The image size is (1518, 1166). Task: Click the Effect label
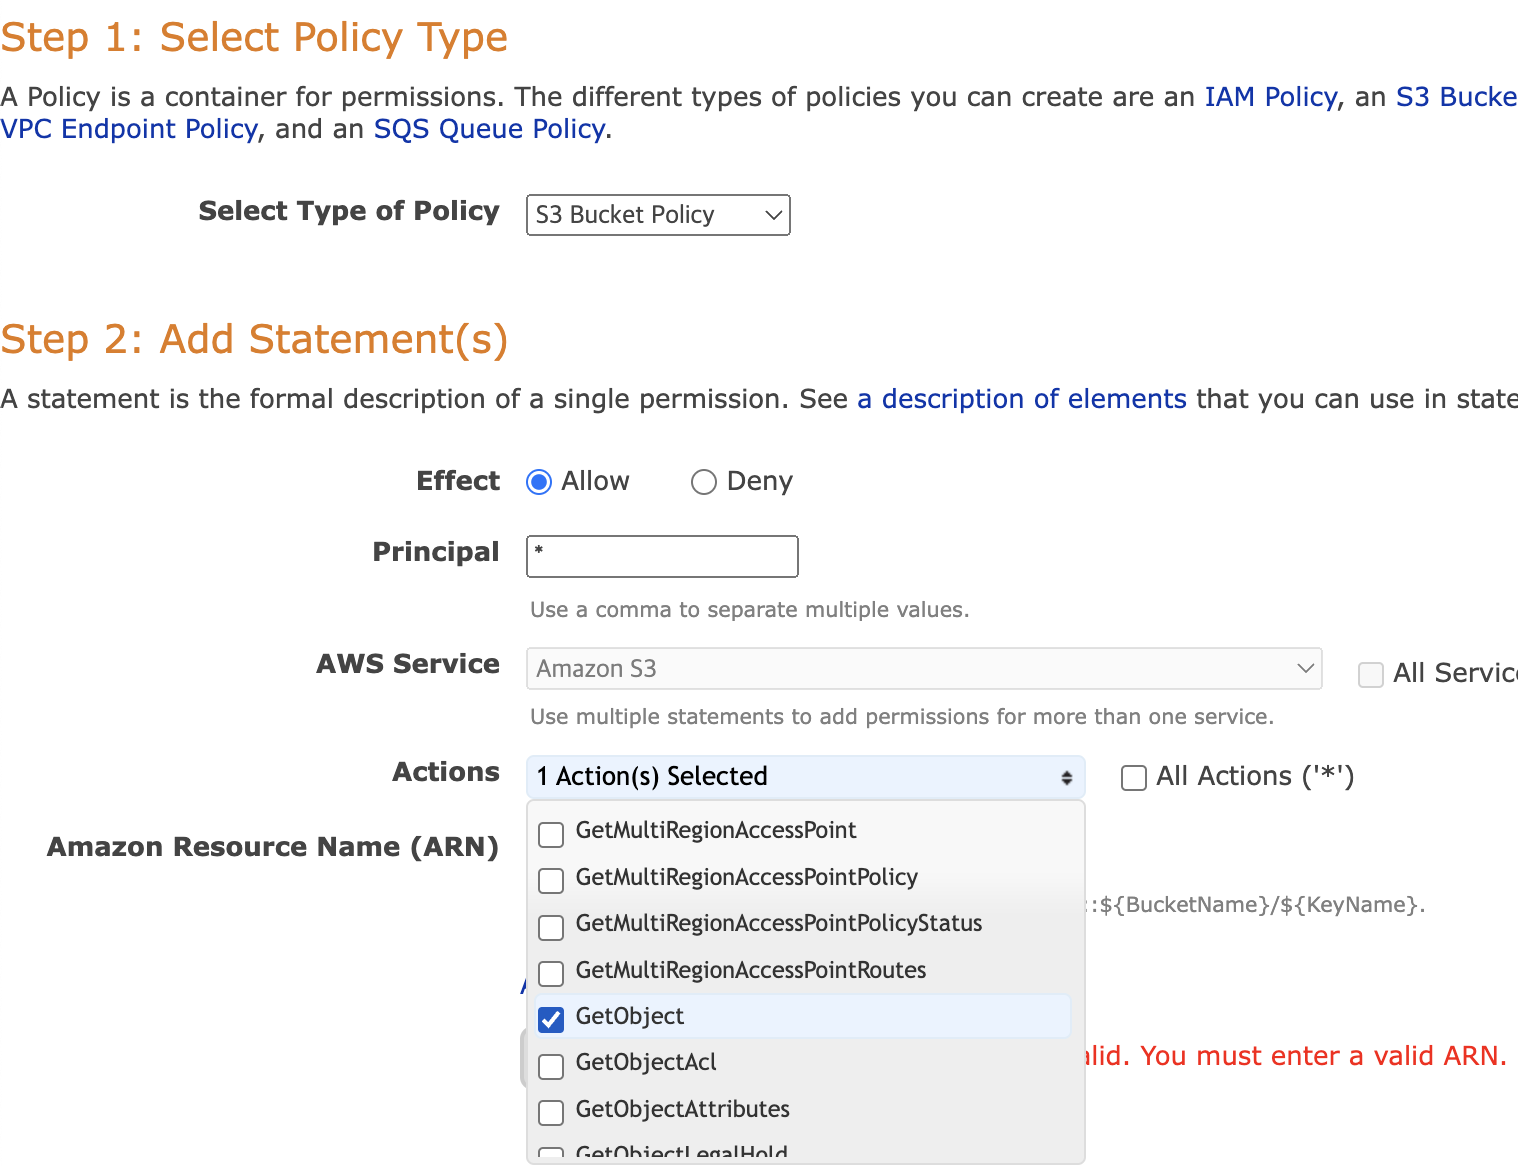point(458,481)
